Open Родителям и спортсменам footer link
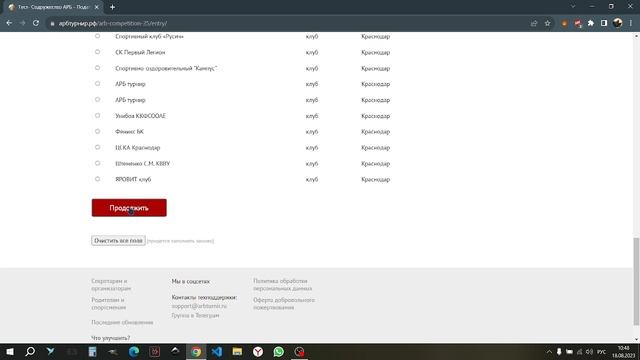640x360 pixels. tap(109, 304)
